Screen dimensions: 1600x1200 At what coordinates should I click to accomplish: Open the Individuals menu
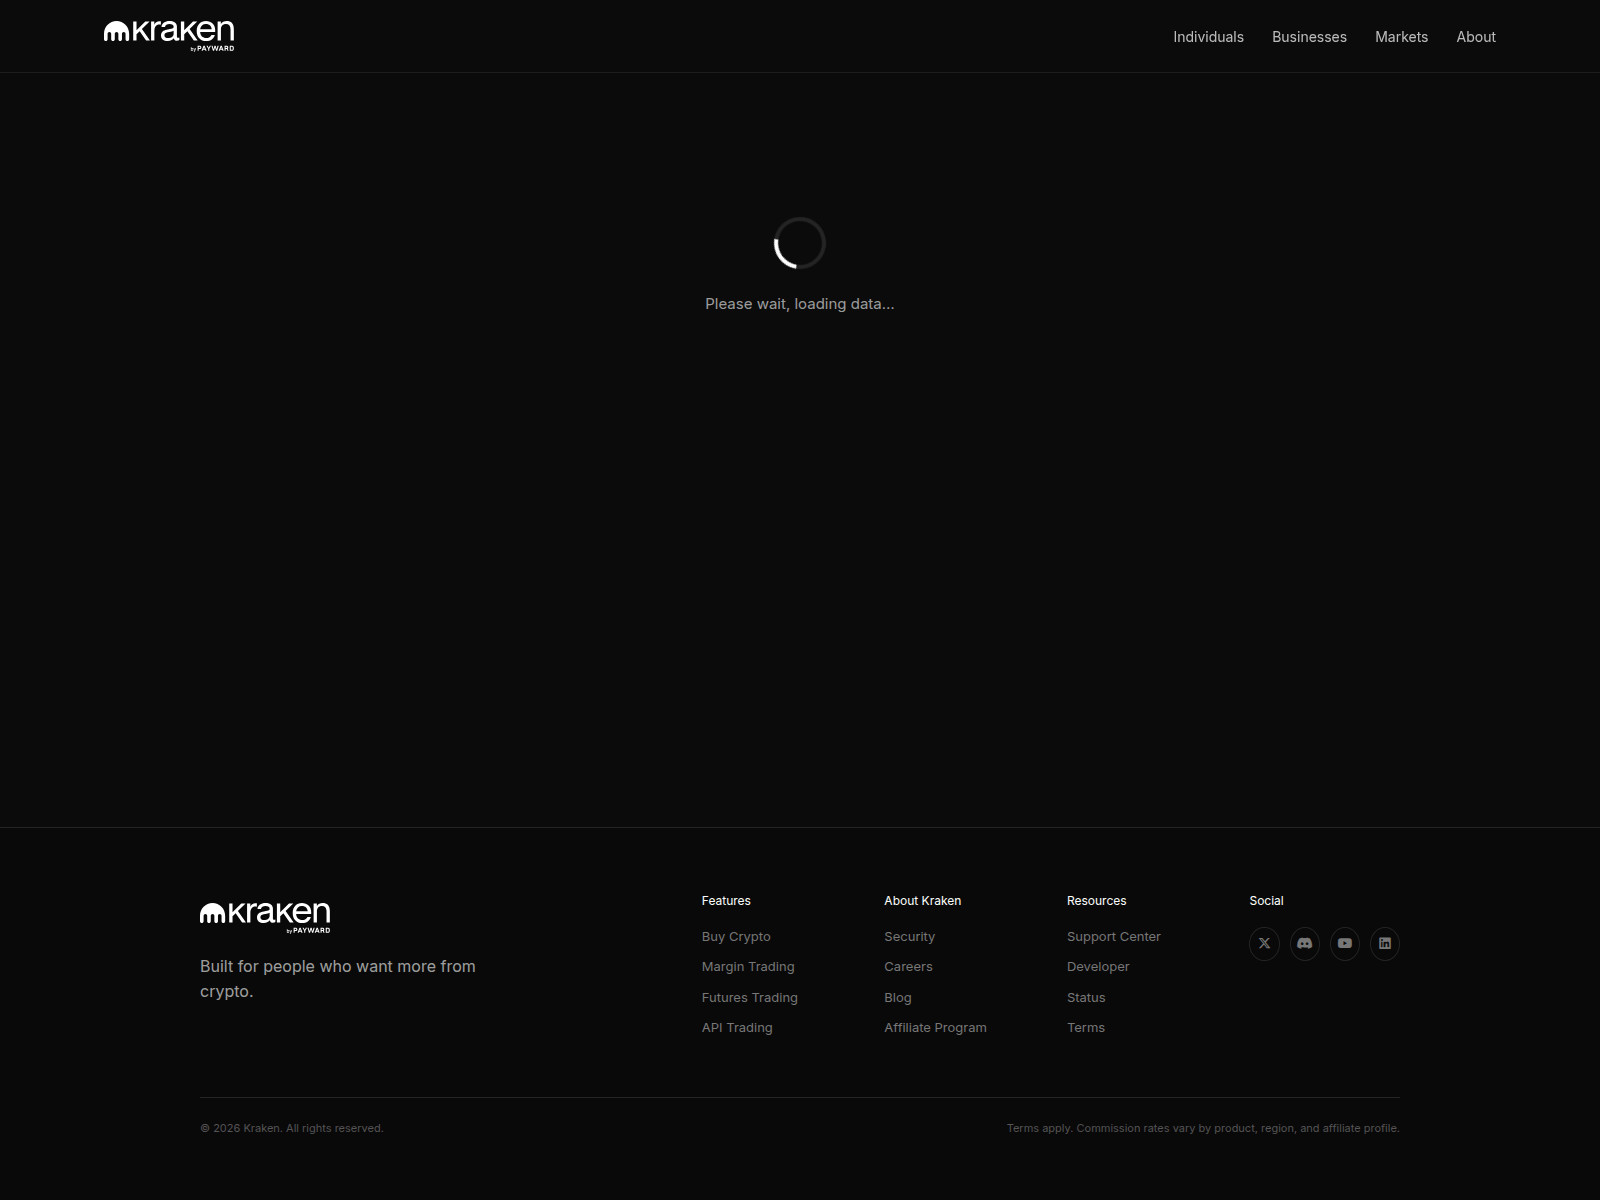(x=1208, y=37)
